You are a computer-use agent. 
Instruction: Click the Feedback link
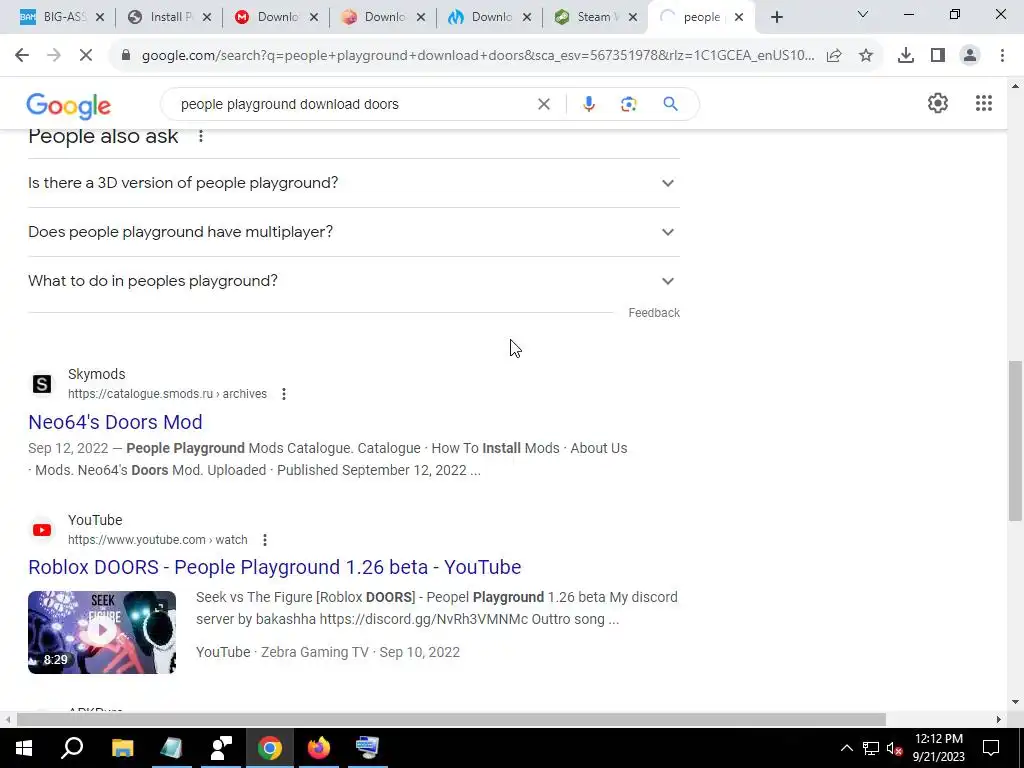tap(654, 313)
